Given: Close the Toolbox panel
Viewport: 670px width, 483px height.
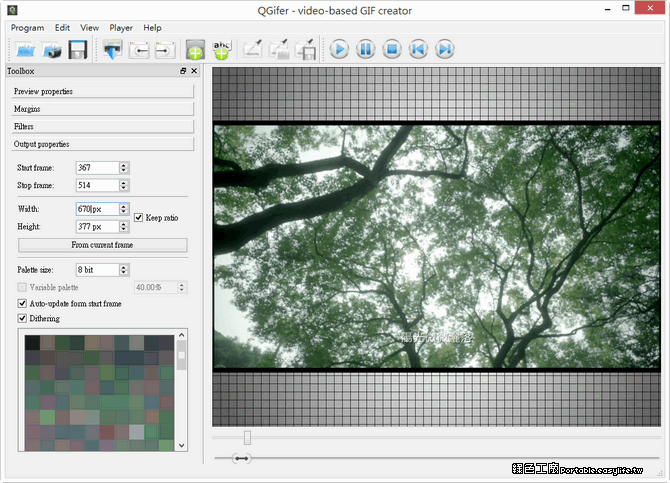Looking at the screenshot, I should [x=194, y=71].
